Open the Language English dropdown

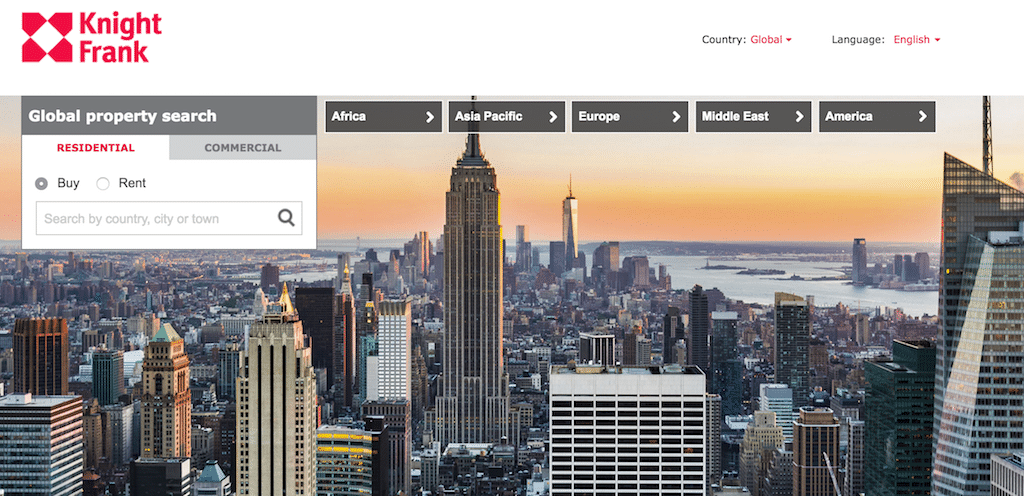pos(916,40)
